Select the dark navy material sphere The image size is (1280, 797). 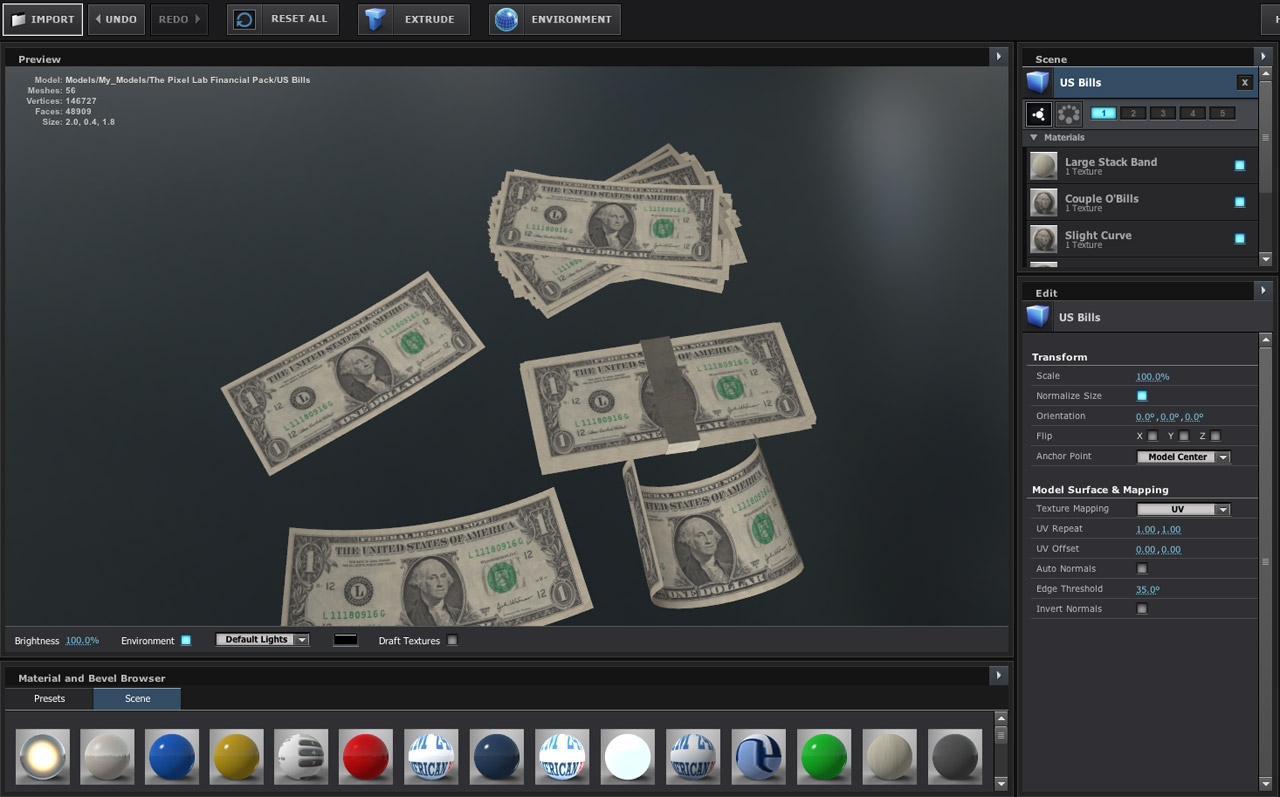(x=497, y=756)
